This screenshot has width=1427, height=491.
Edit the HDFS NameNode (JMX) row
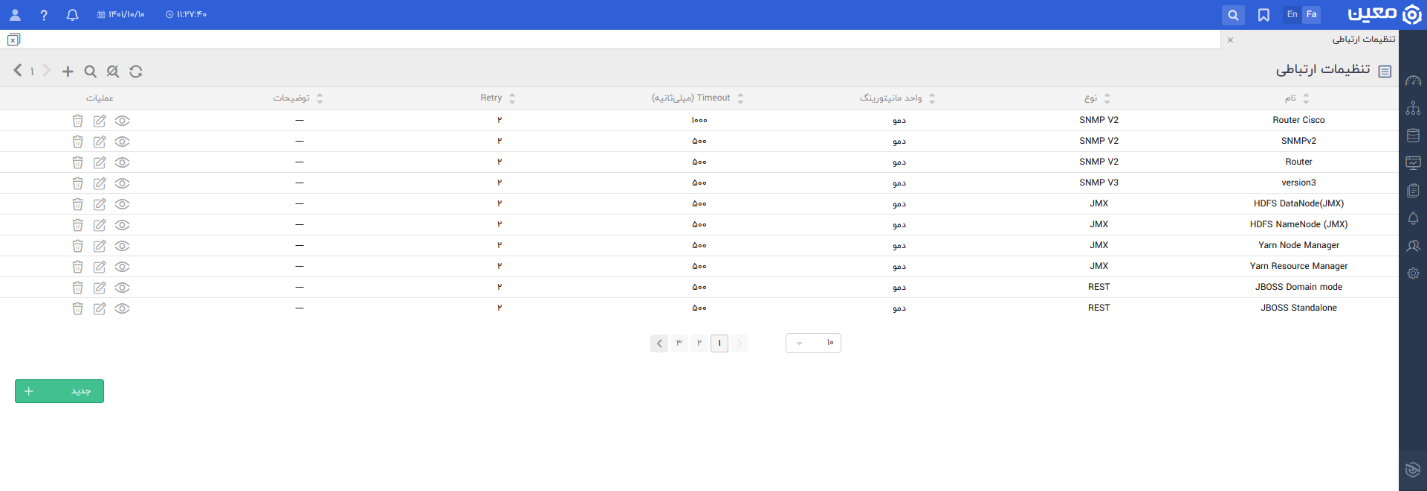tap(99, 225)
